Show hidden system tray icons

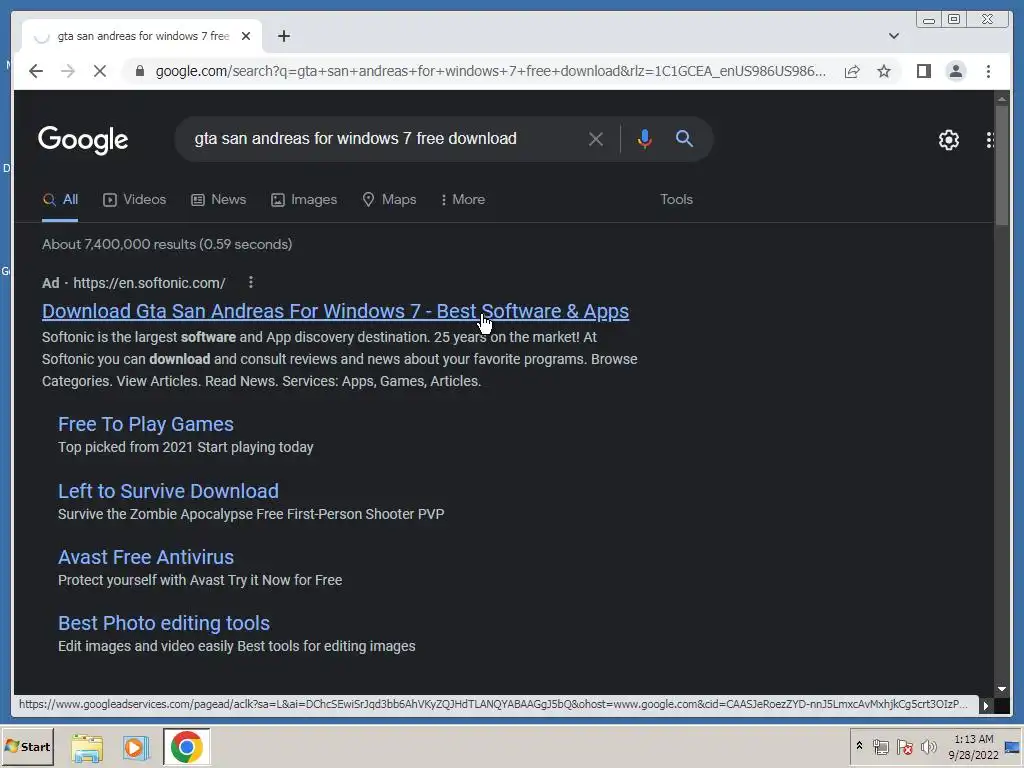tap(859, 746)
